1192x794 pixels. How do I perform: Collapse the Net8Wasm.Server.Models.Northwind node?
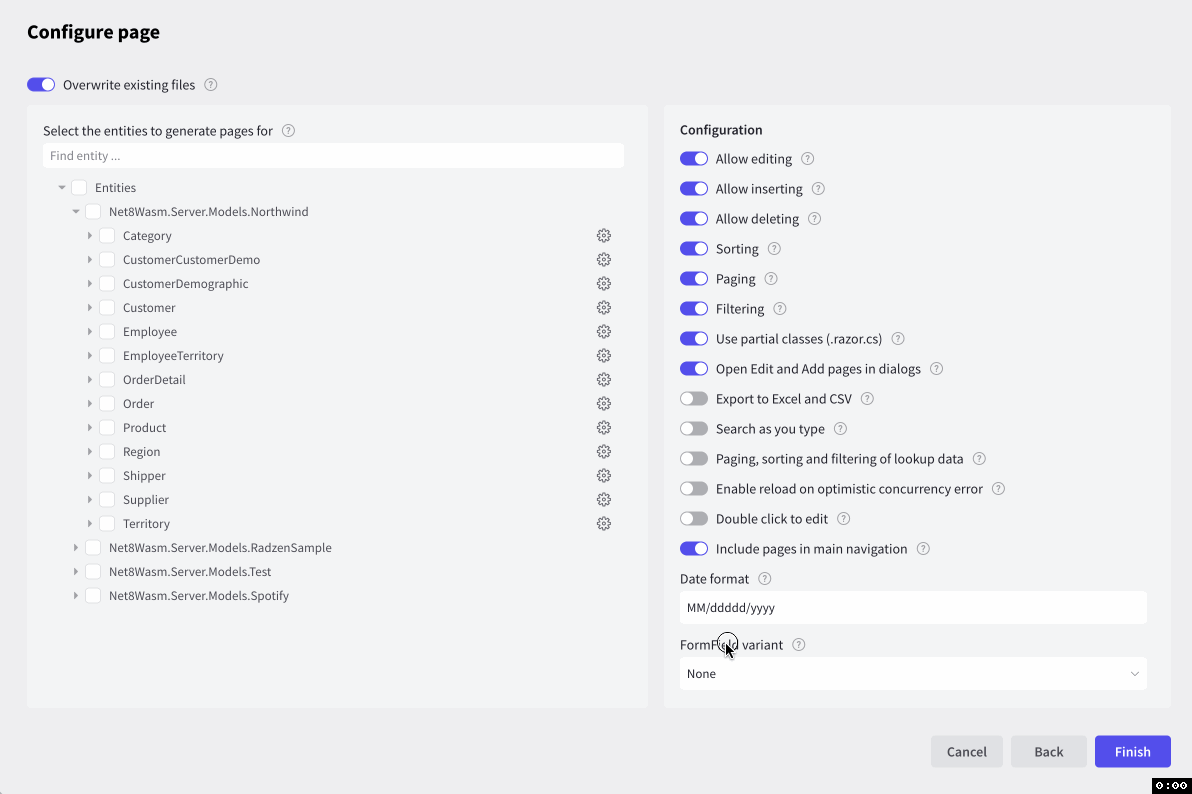76,211
